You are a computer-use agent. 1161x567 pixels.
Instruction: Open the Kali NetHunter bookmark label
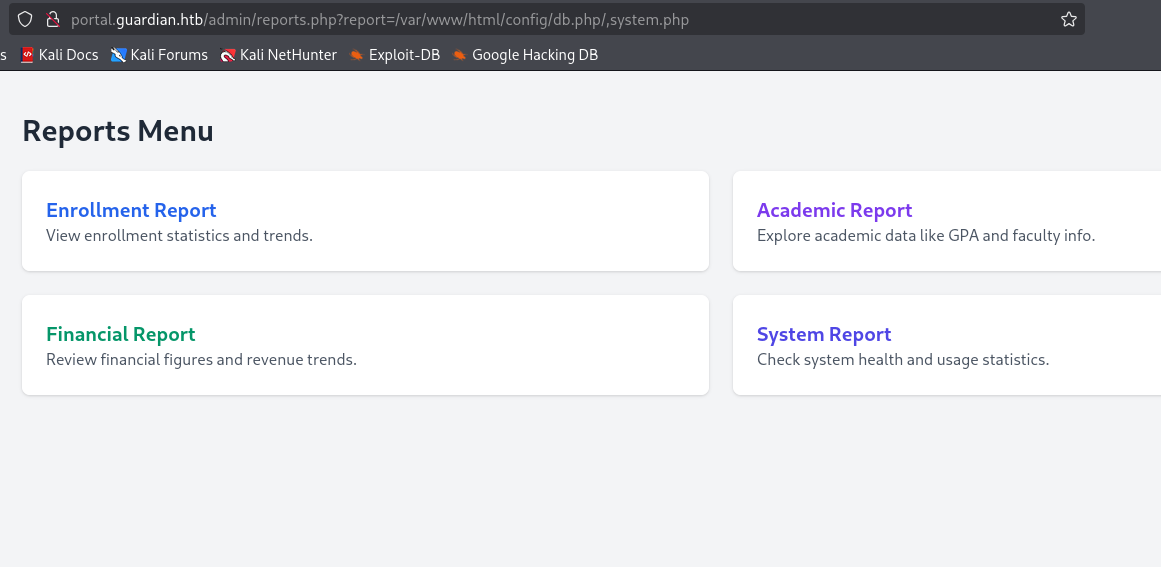click(x=288, y=55)
